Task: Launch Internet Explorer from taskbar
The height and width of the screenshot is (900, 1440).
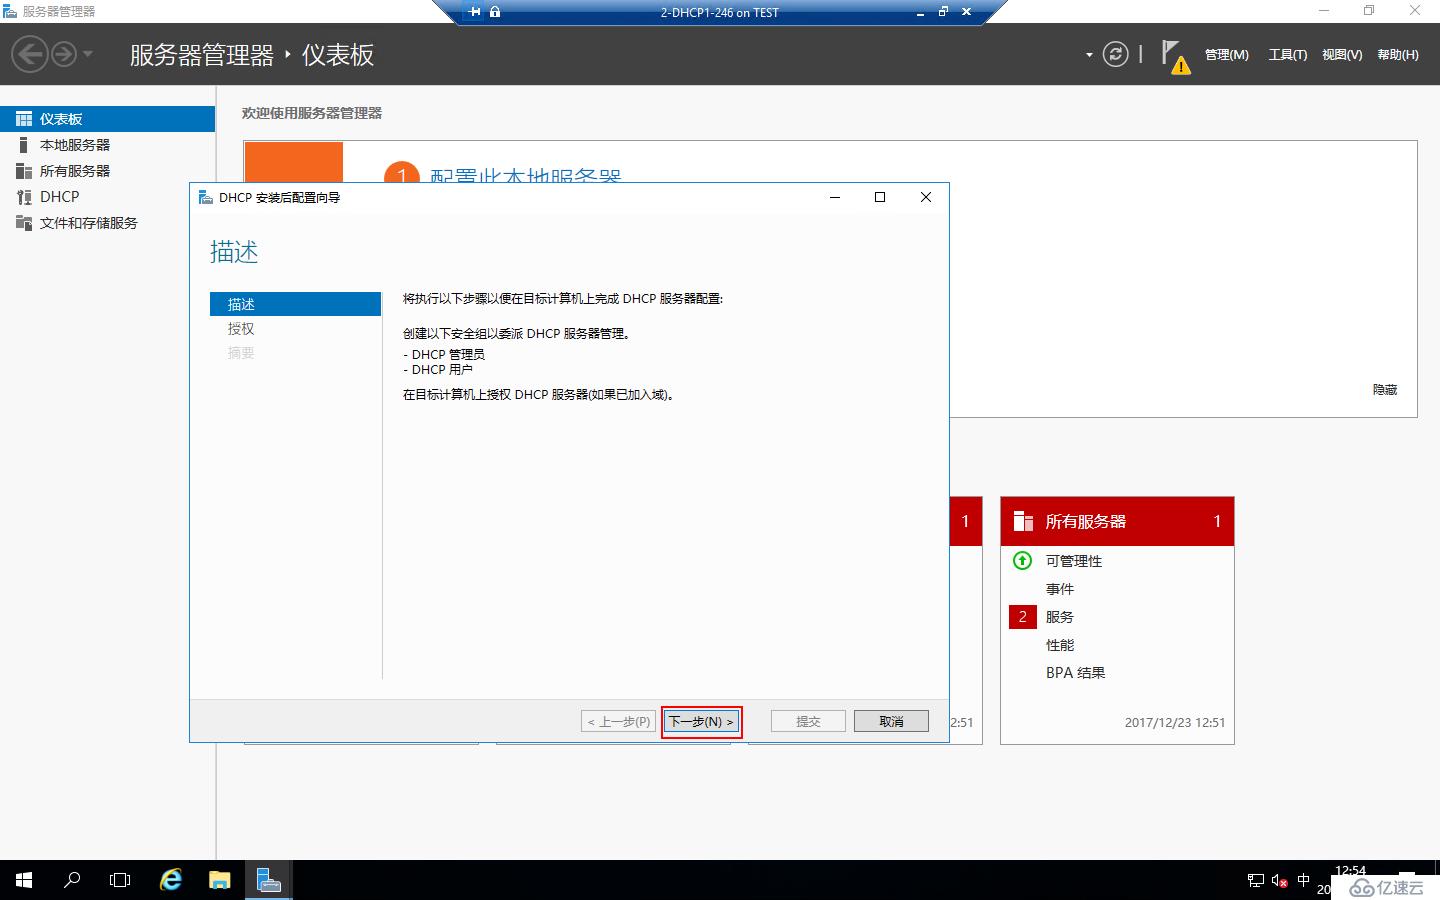Action: [171, 880]
